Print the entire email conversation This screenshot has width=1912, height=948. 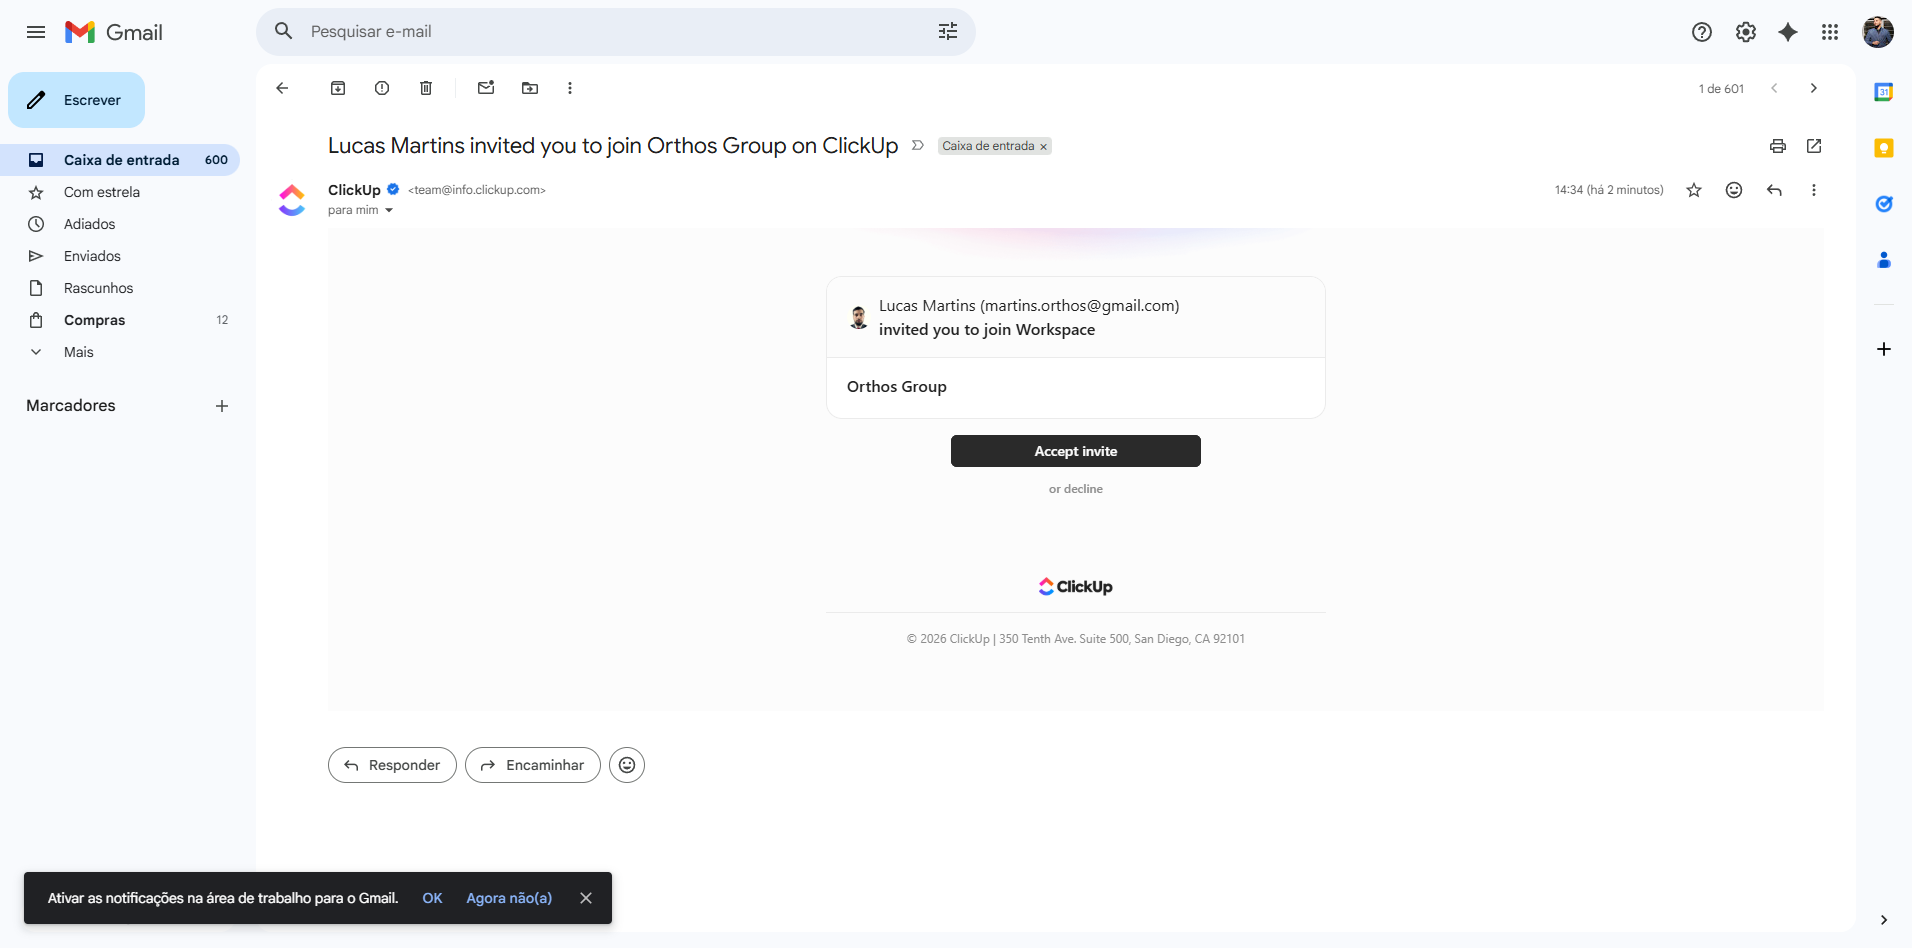tap(1777, 146)
